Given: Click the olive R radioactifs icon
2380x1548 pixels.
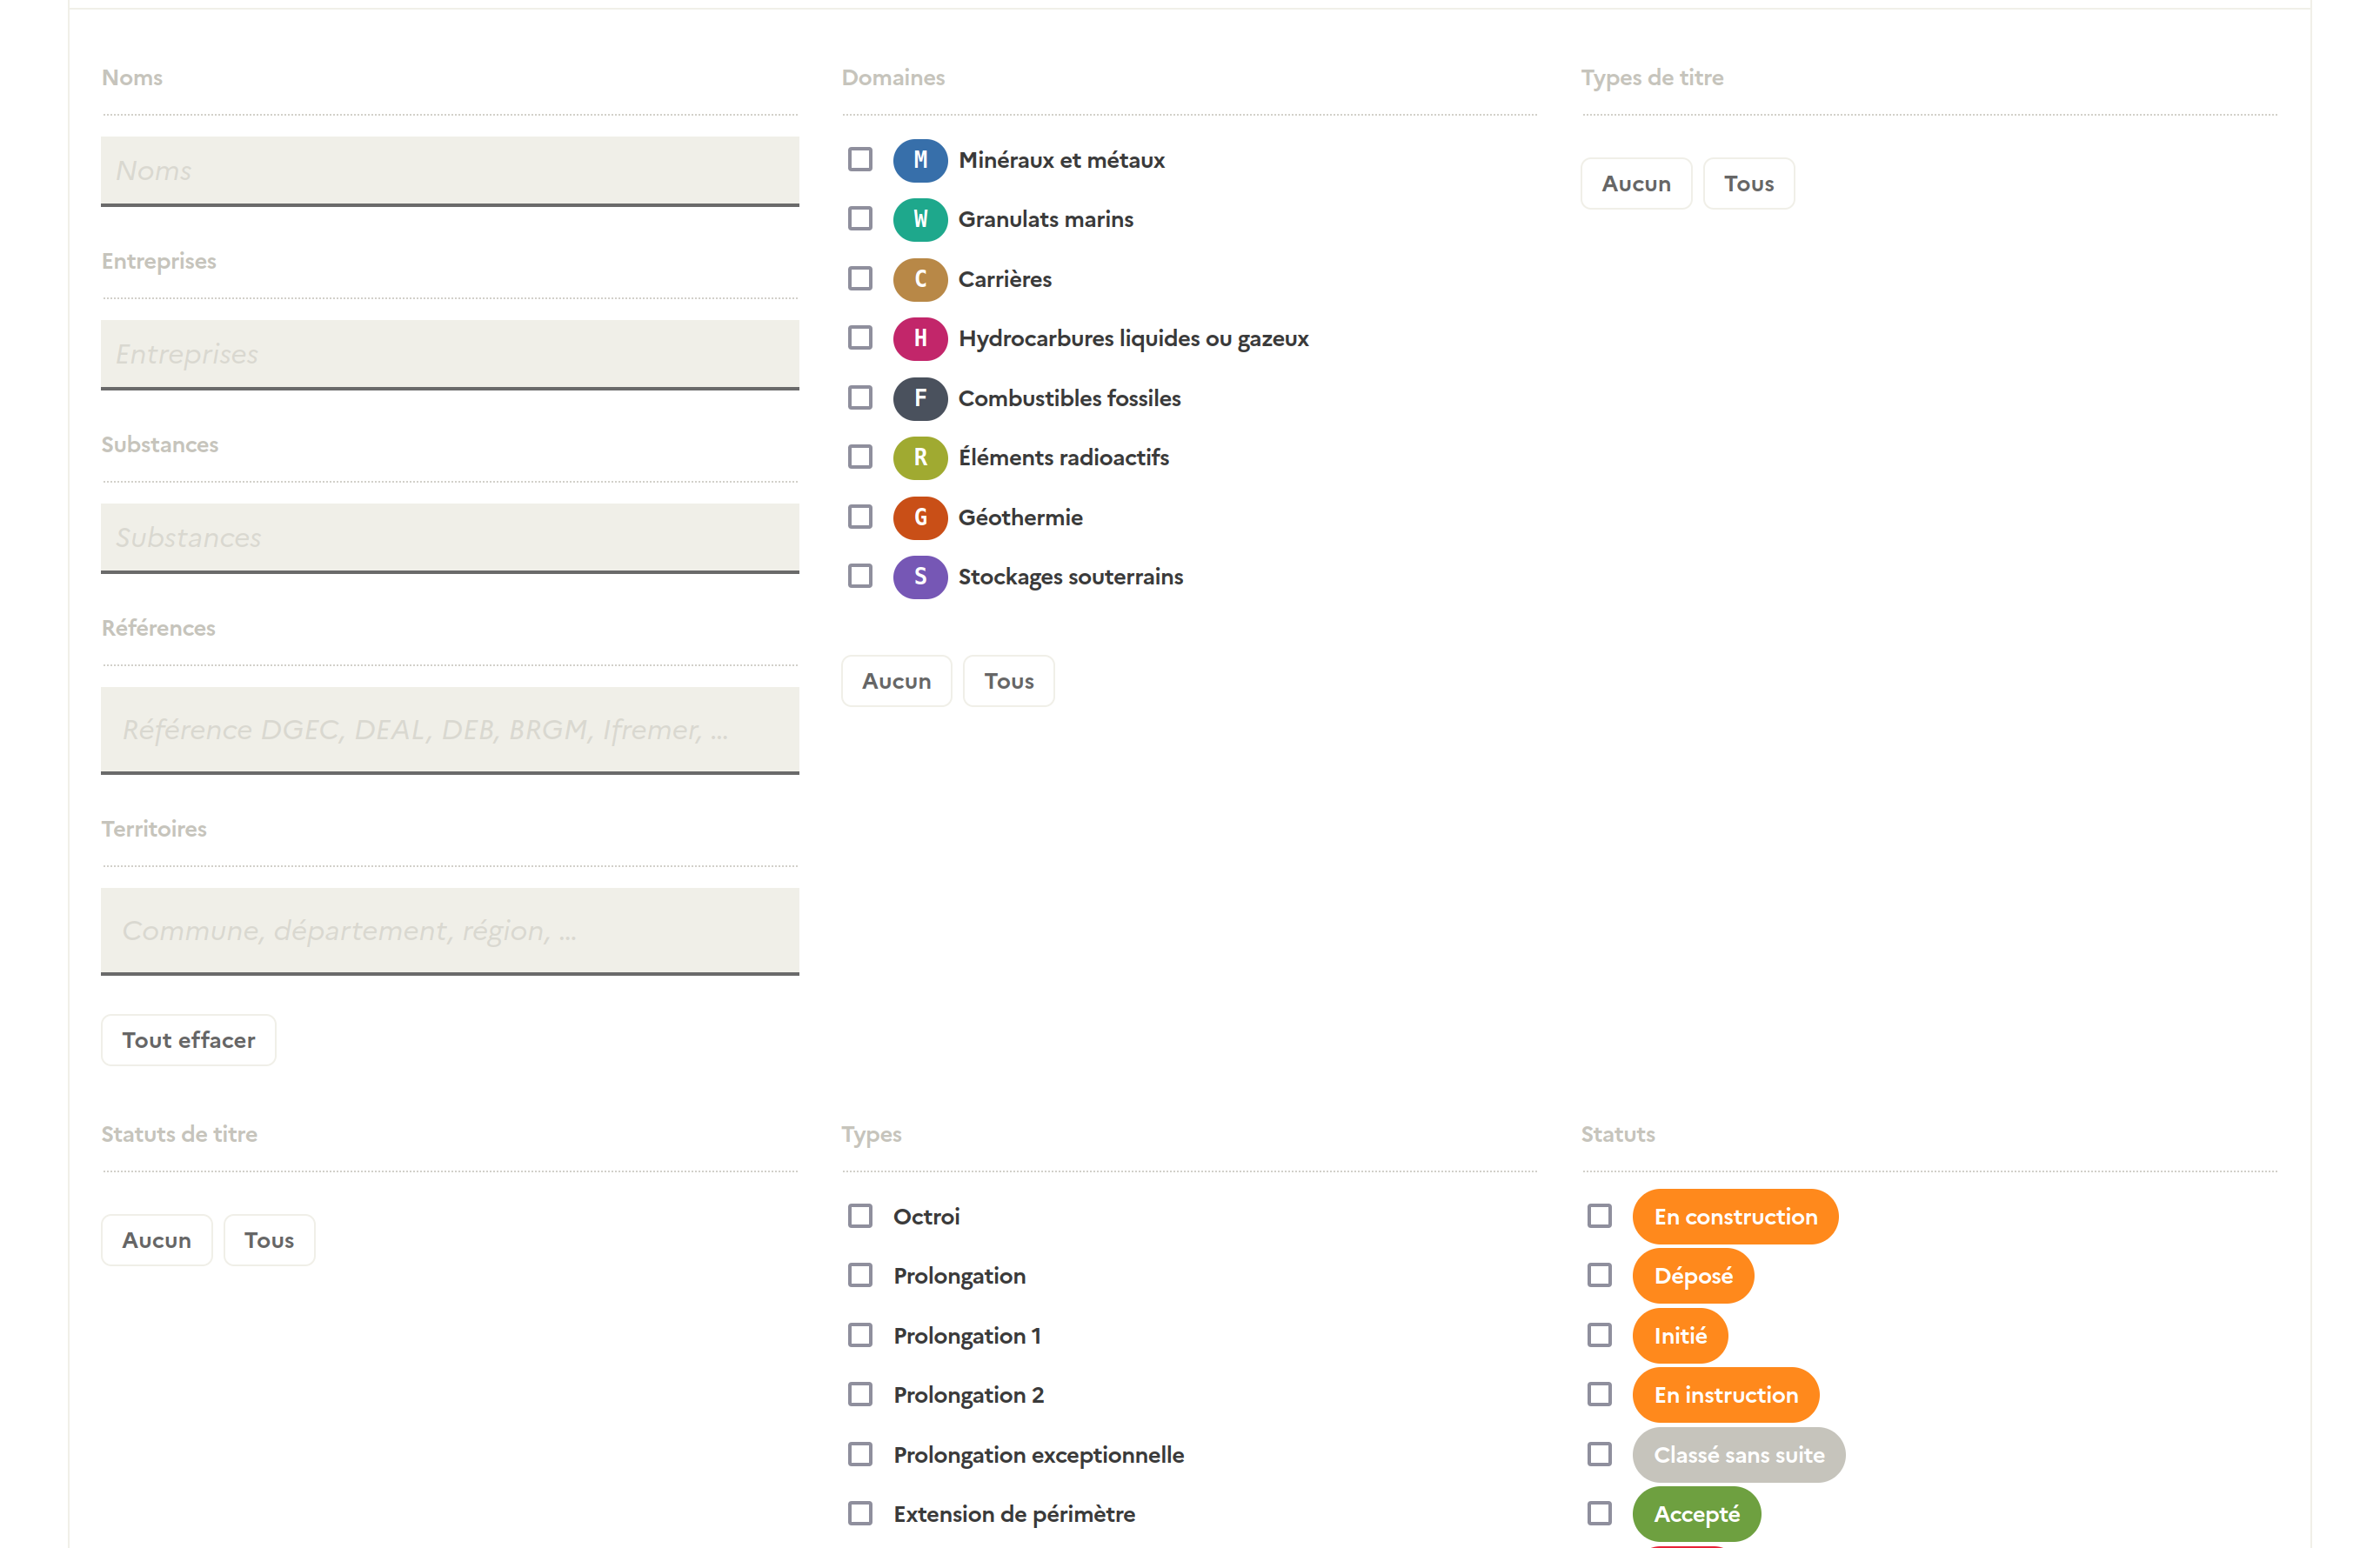Looking at the screenshot, I should (919, 457).
